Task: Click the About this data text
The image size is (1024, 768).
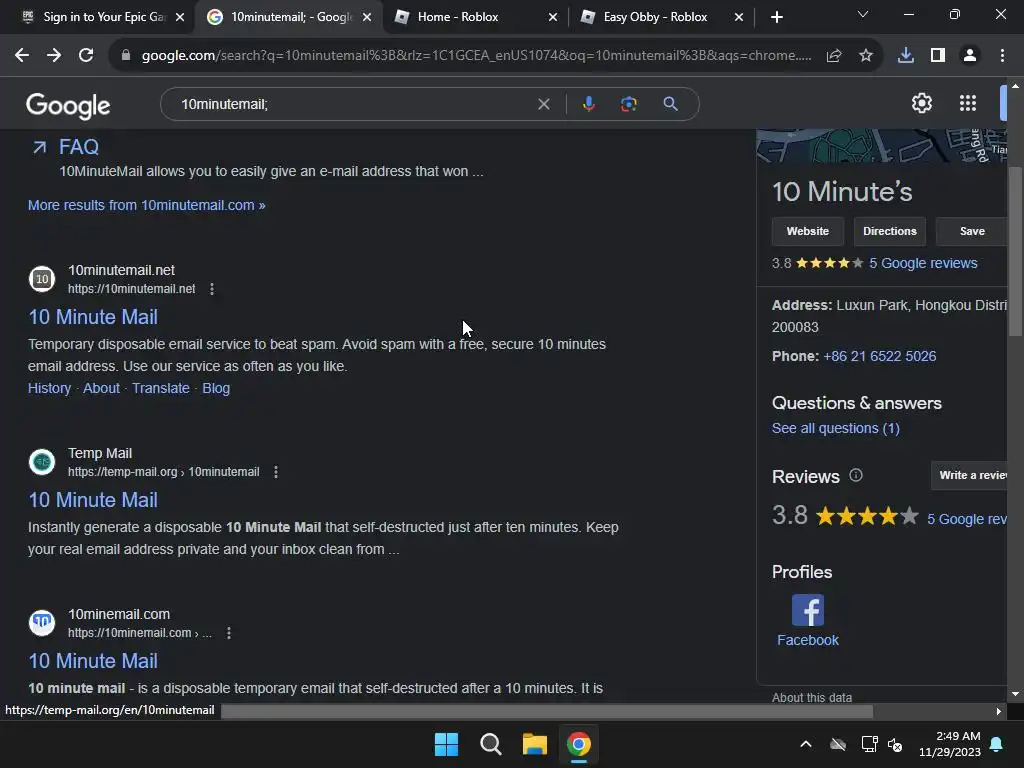Action: tap(812, 697)
